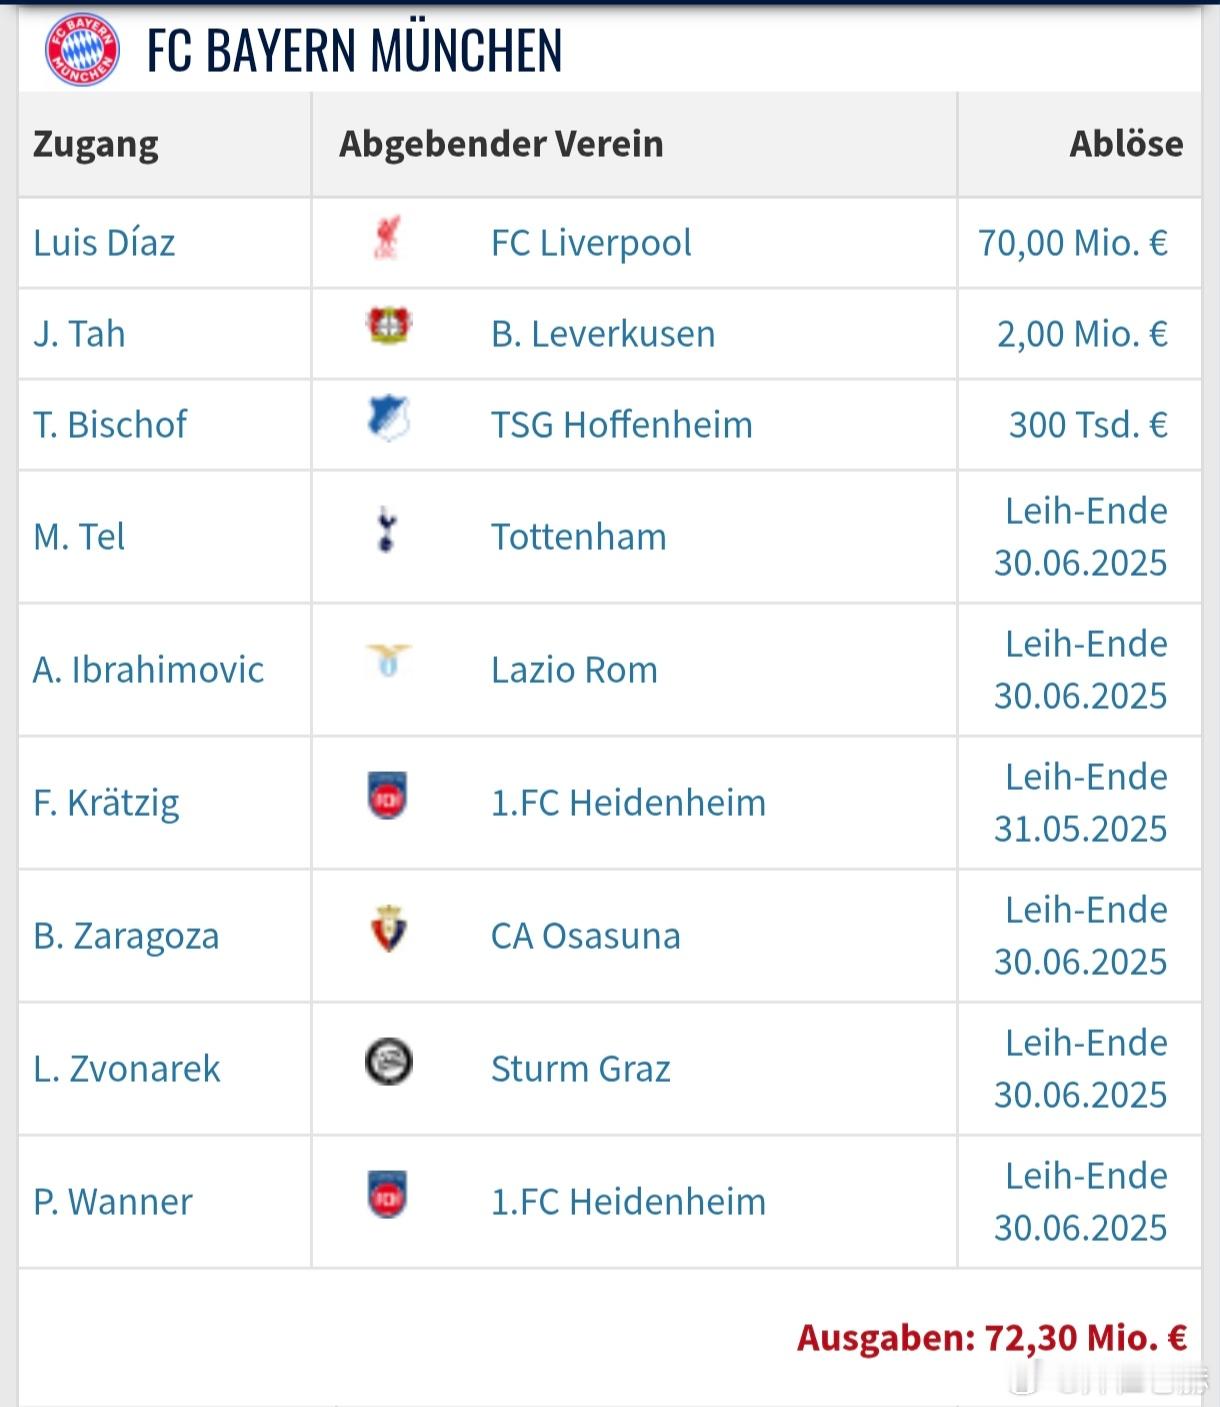Click the Heidenheim crest in Wanner row
This screenshot has height=1407, width=1220.
pos(388,1195)
